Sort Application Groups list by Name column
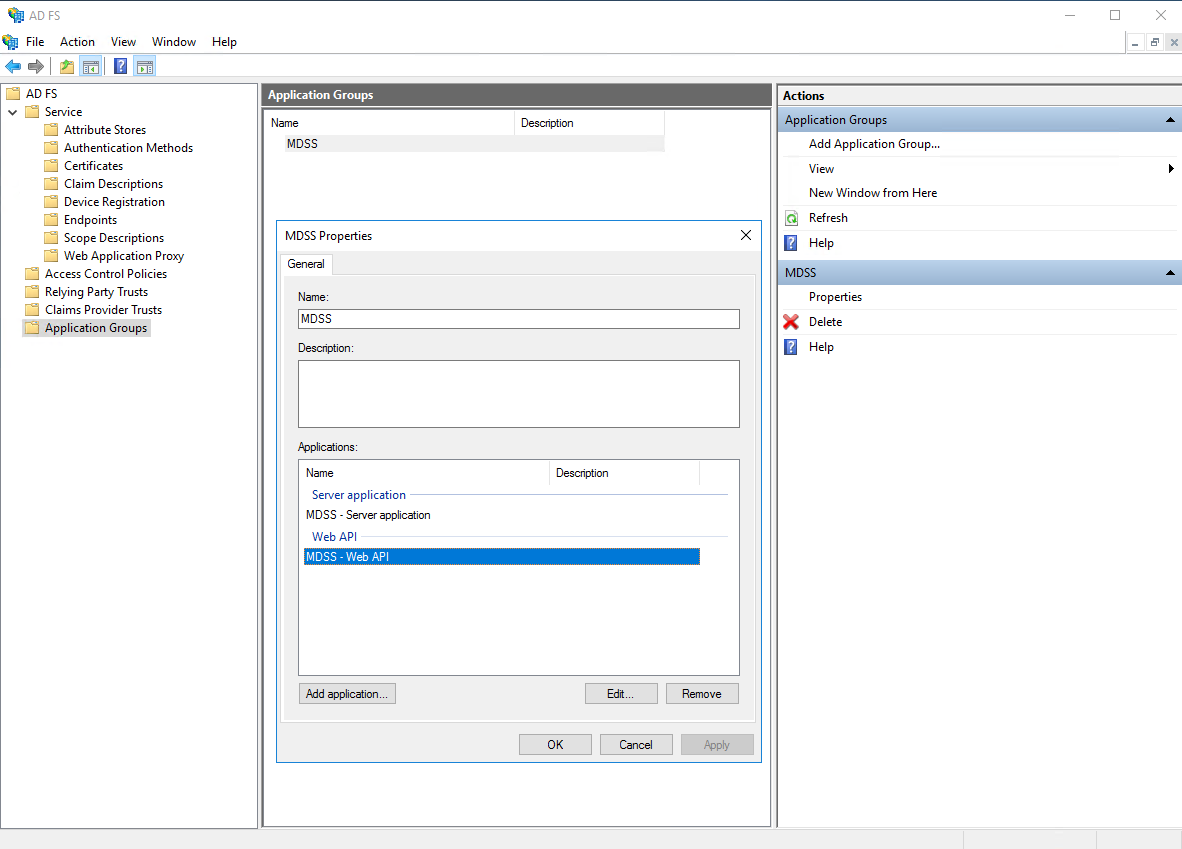Screen dimensions: 1182x849 [x=390, y=123]
